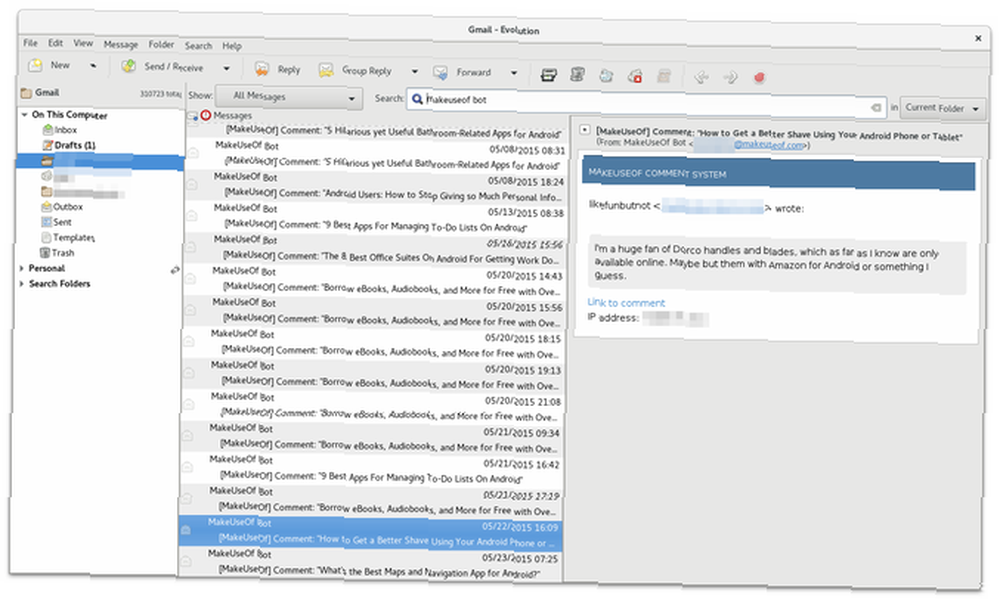Click the magnifier icon in search box

click(x=417, y=99)
